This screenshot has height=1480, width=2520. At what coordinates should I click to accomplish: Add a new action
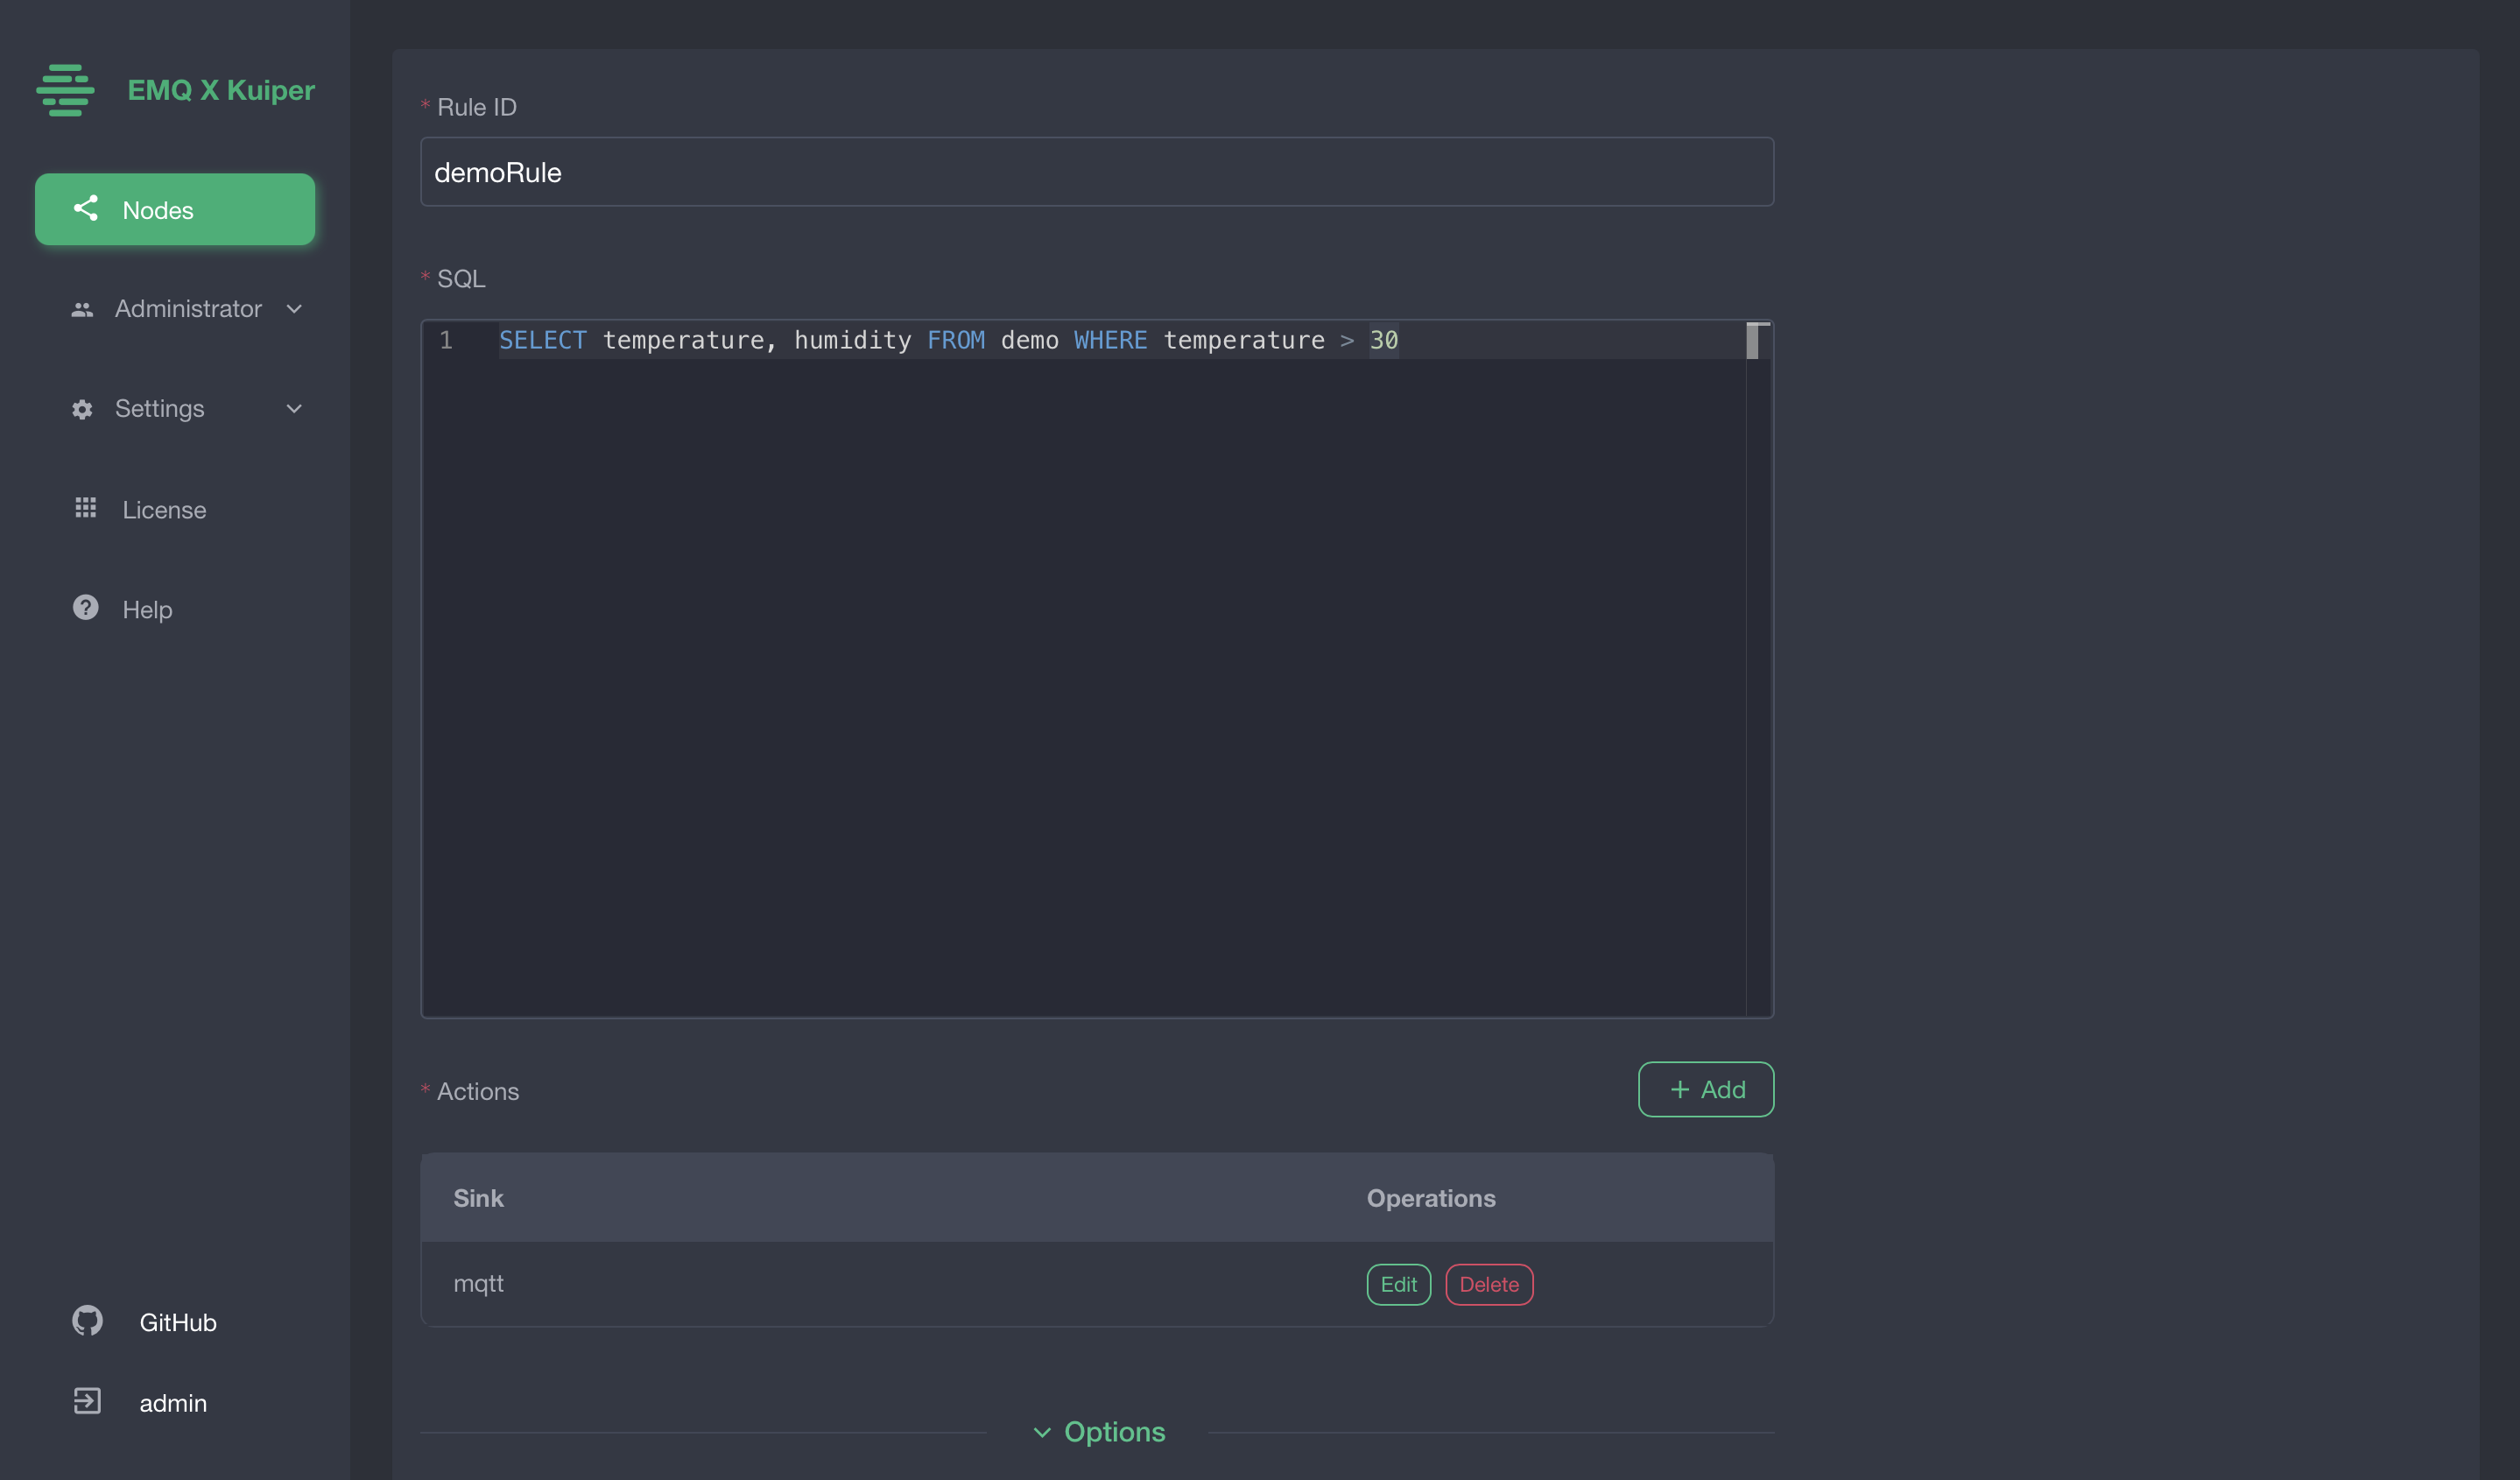click(1706, 1089)
